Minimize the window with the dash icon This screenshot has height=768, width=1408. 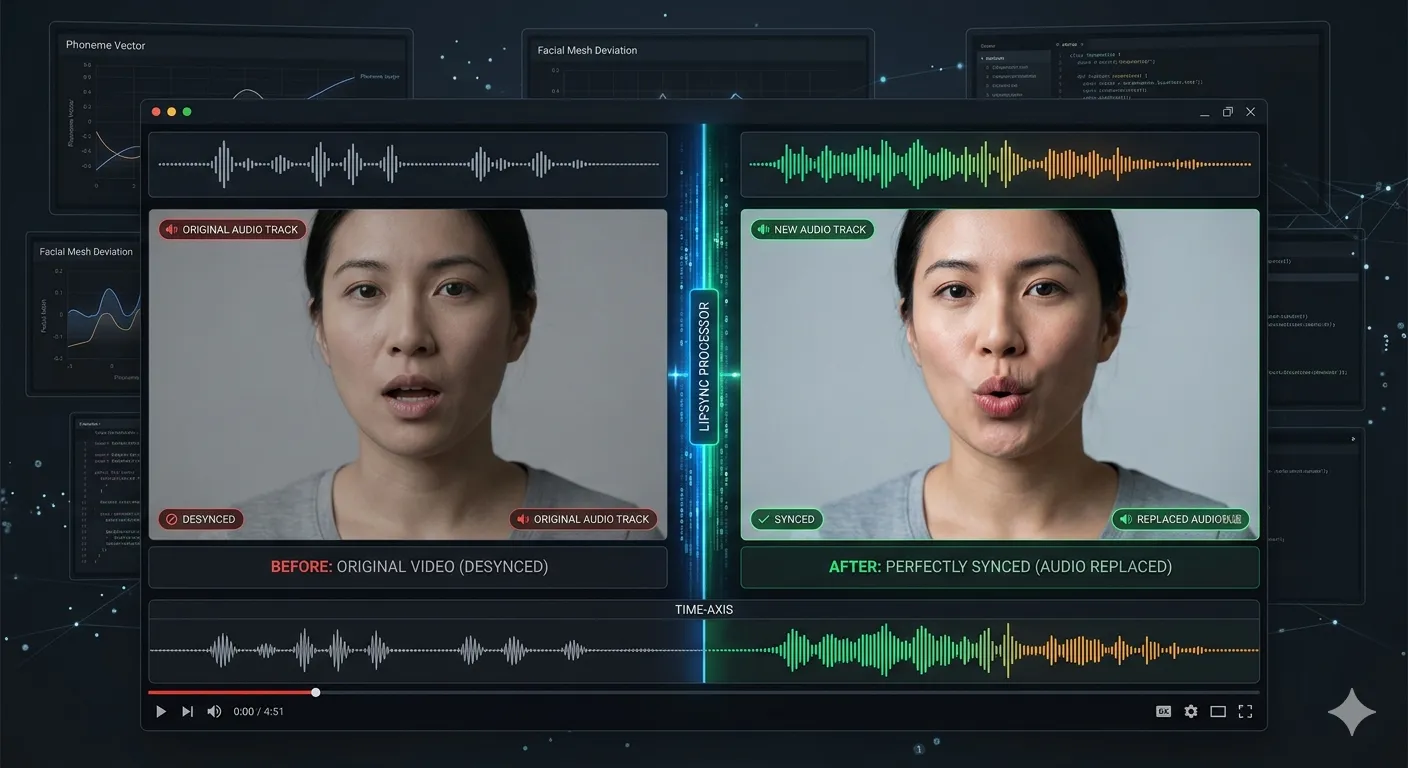click(x=1206, y=113)
